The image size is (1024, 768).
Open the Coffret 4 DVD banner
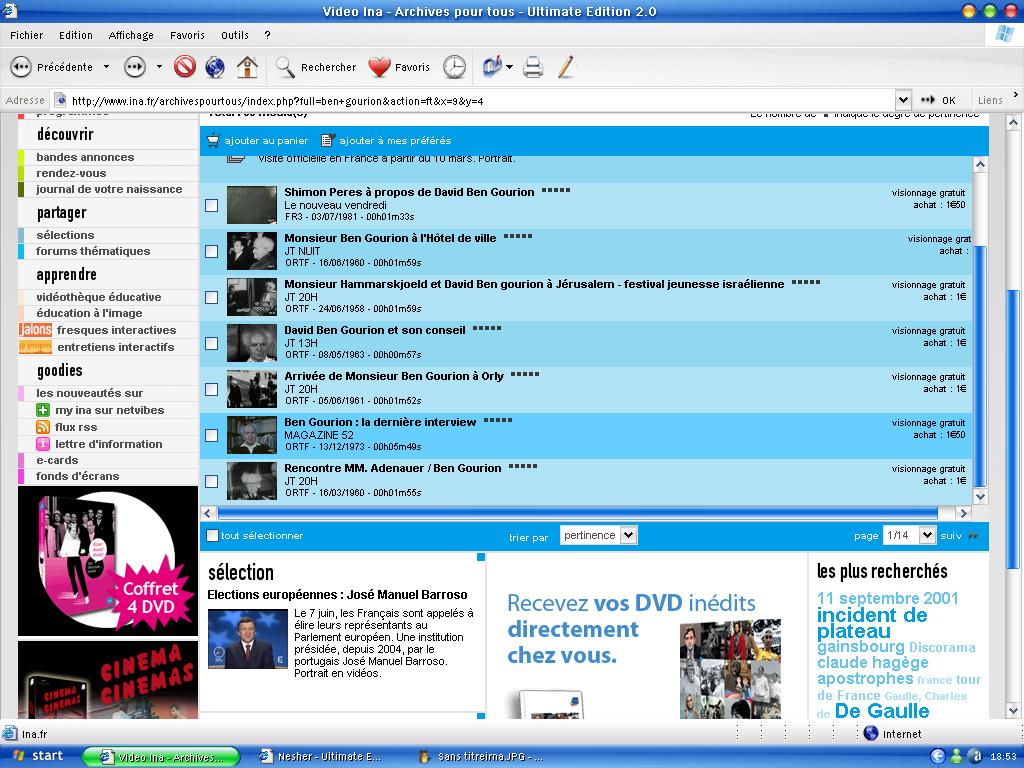pos(108,561)
